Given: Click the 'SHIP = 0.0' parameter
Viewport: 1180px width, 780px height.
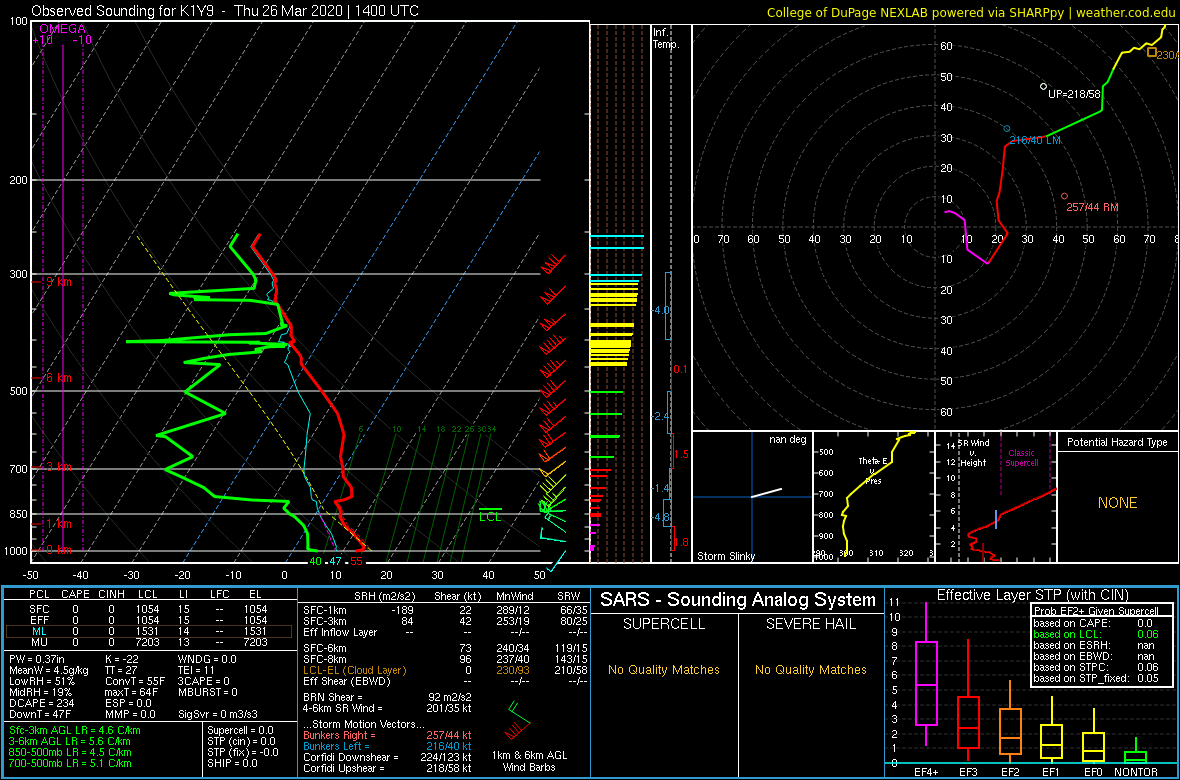Looking at the screenshot, I should (233, 764).
